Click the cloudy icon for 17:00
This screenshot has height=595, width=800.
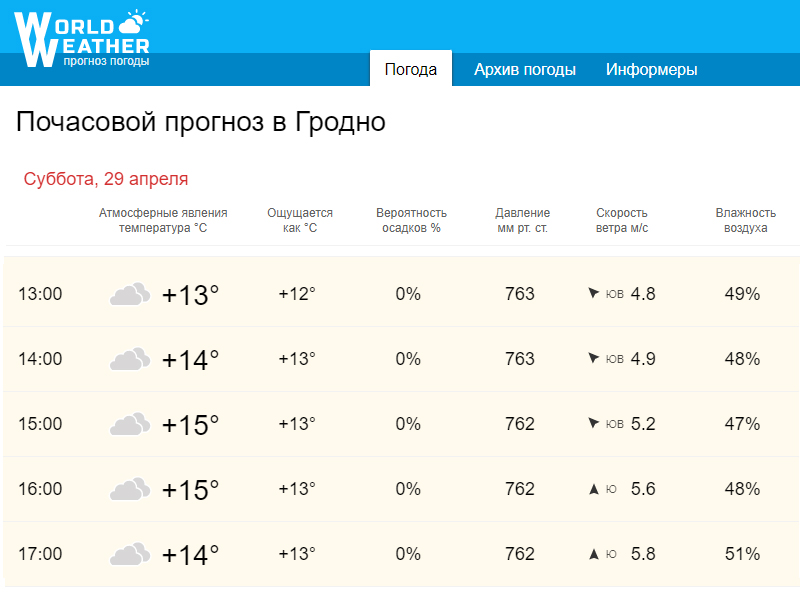tap(130, 555)
